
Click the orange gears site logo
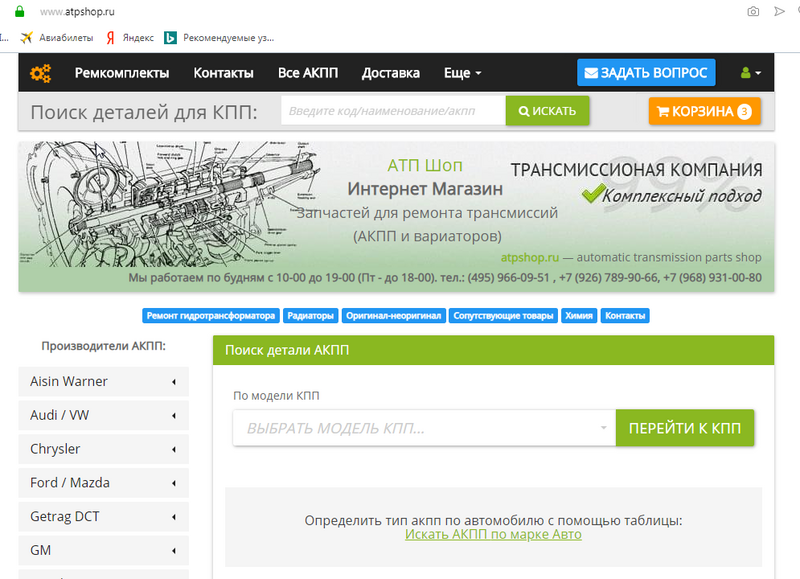pyautogui.click(x=40, y=73)
